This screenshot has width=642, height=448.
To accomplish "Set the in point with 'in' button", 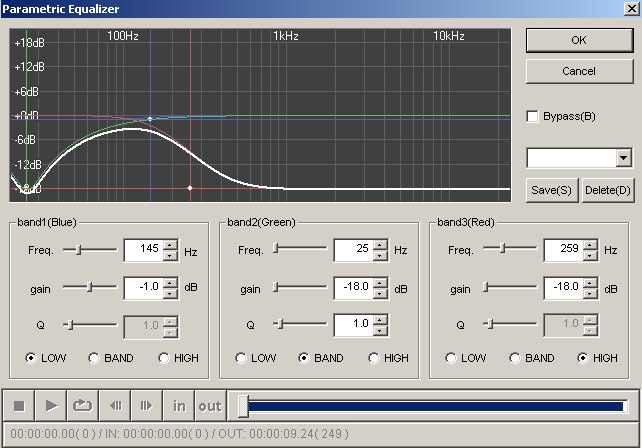I will 179,406.
